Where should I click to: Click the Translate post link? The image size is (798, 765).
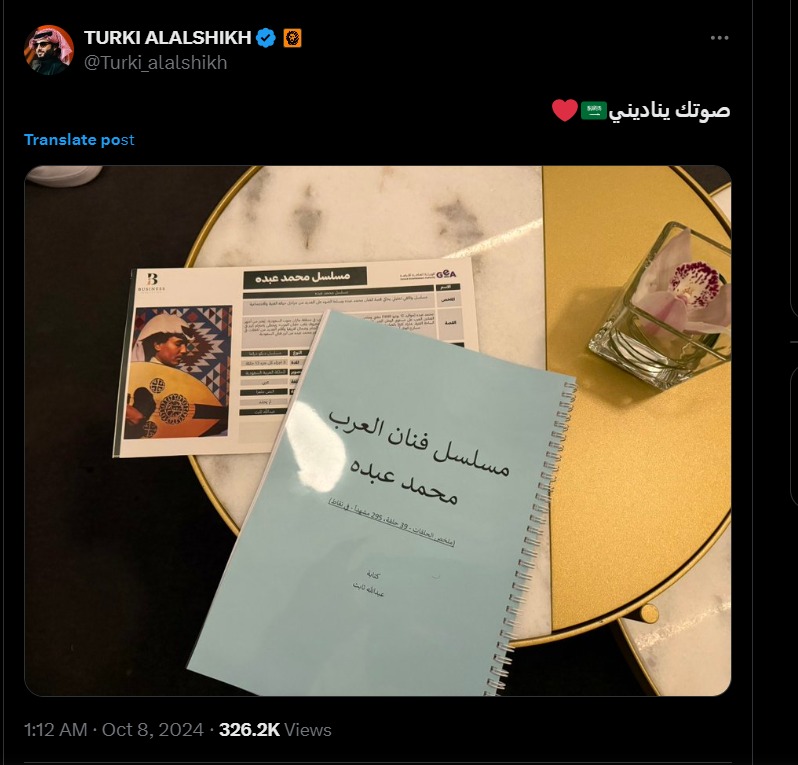tap(79, 140)
